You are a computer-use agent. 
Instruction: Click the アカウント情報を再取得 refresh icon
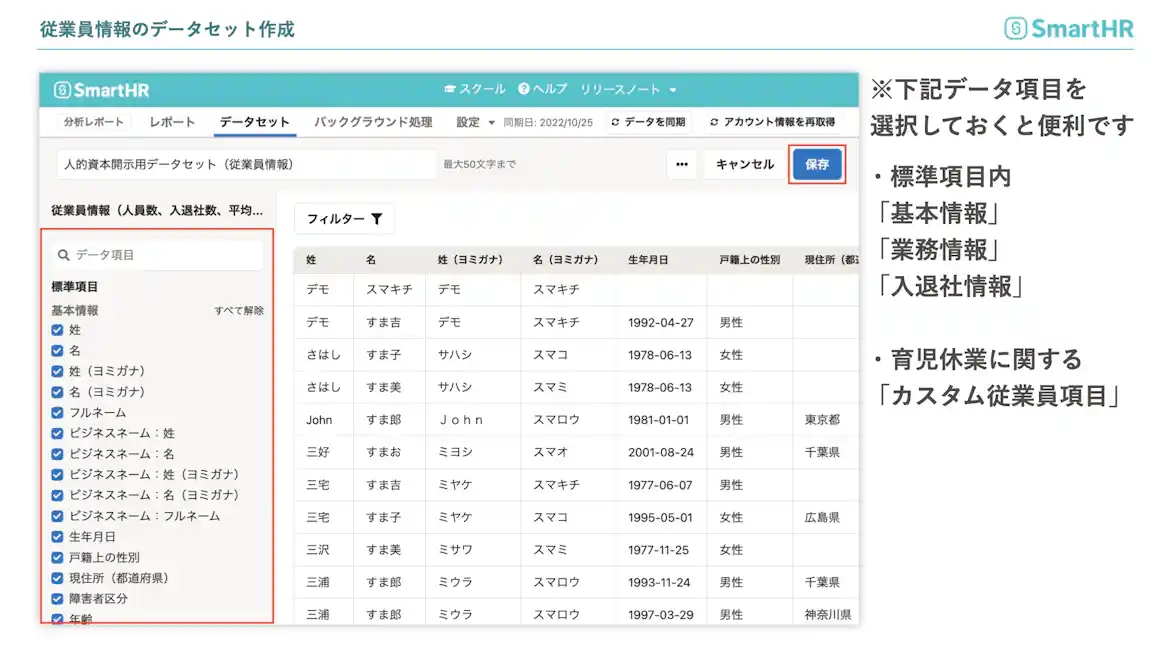(713, 122)
